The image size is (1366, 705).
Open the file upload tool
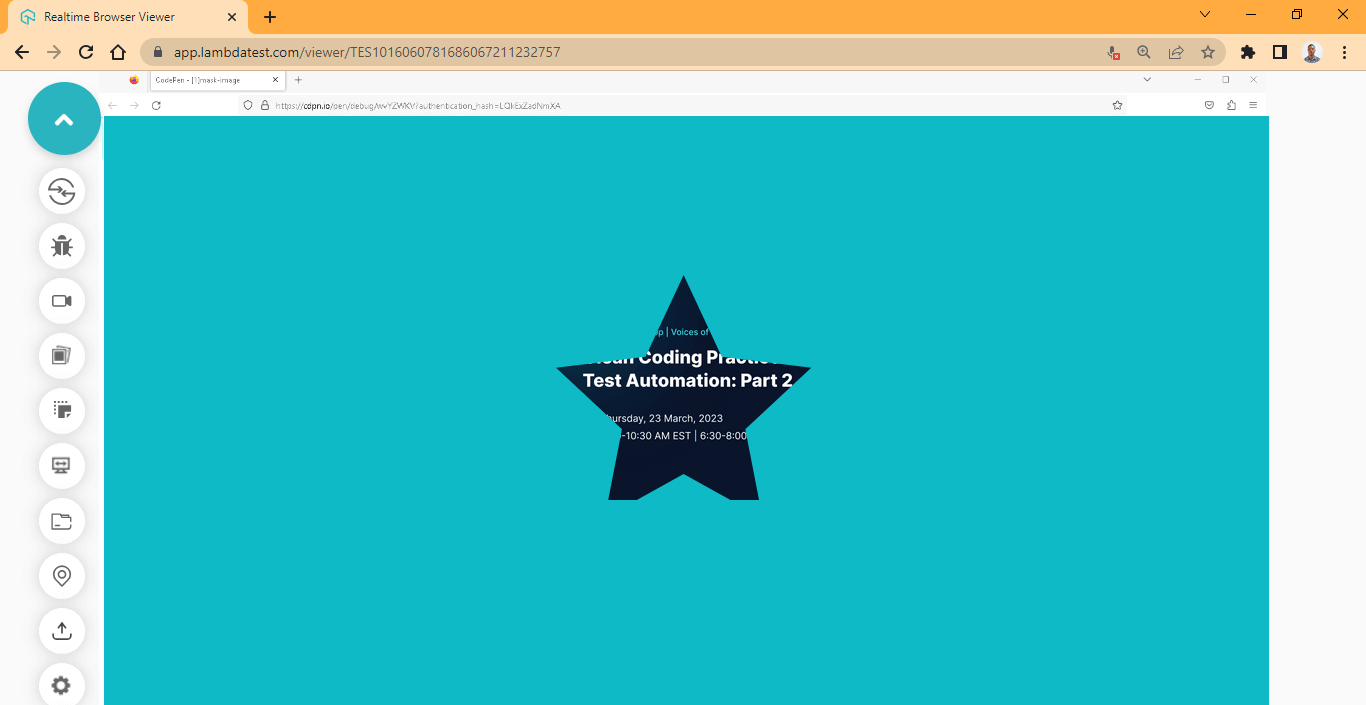[62, 631]
